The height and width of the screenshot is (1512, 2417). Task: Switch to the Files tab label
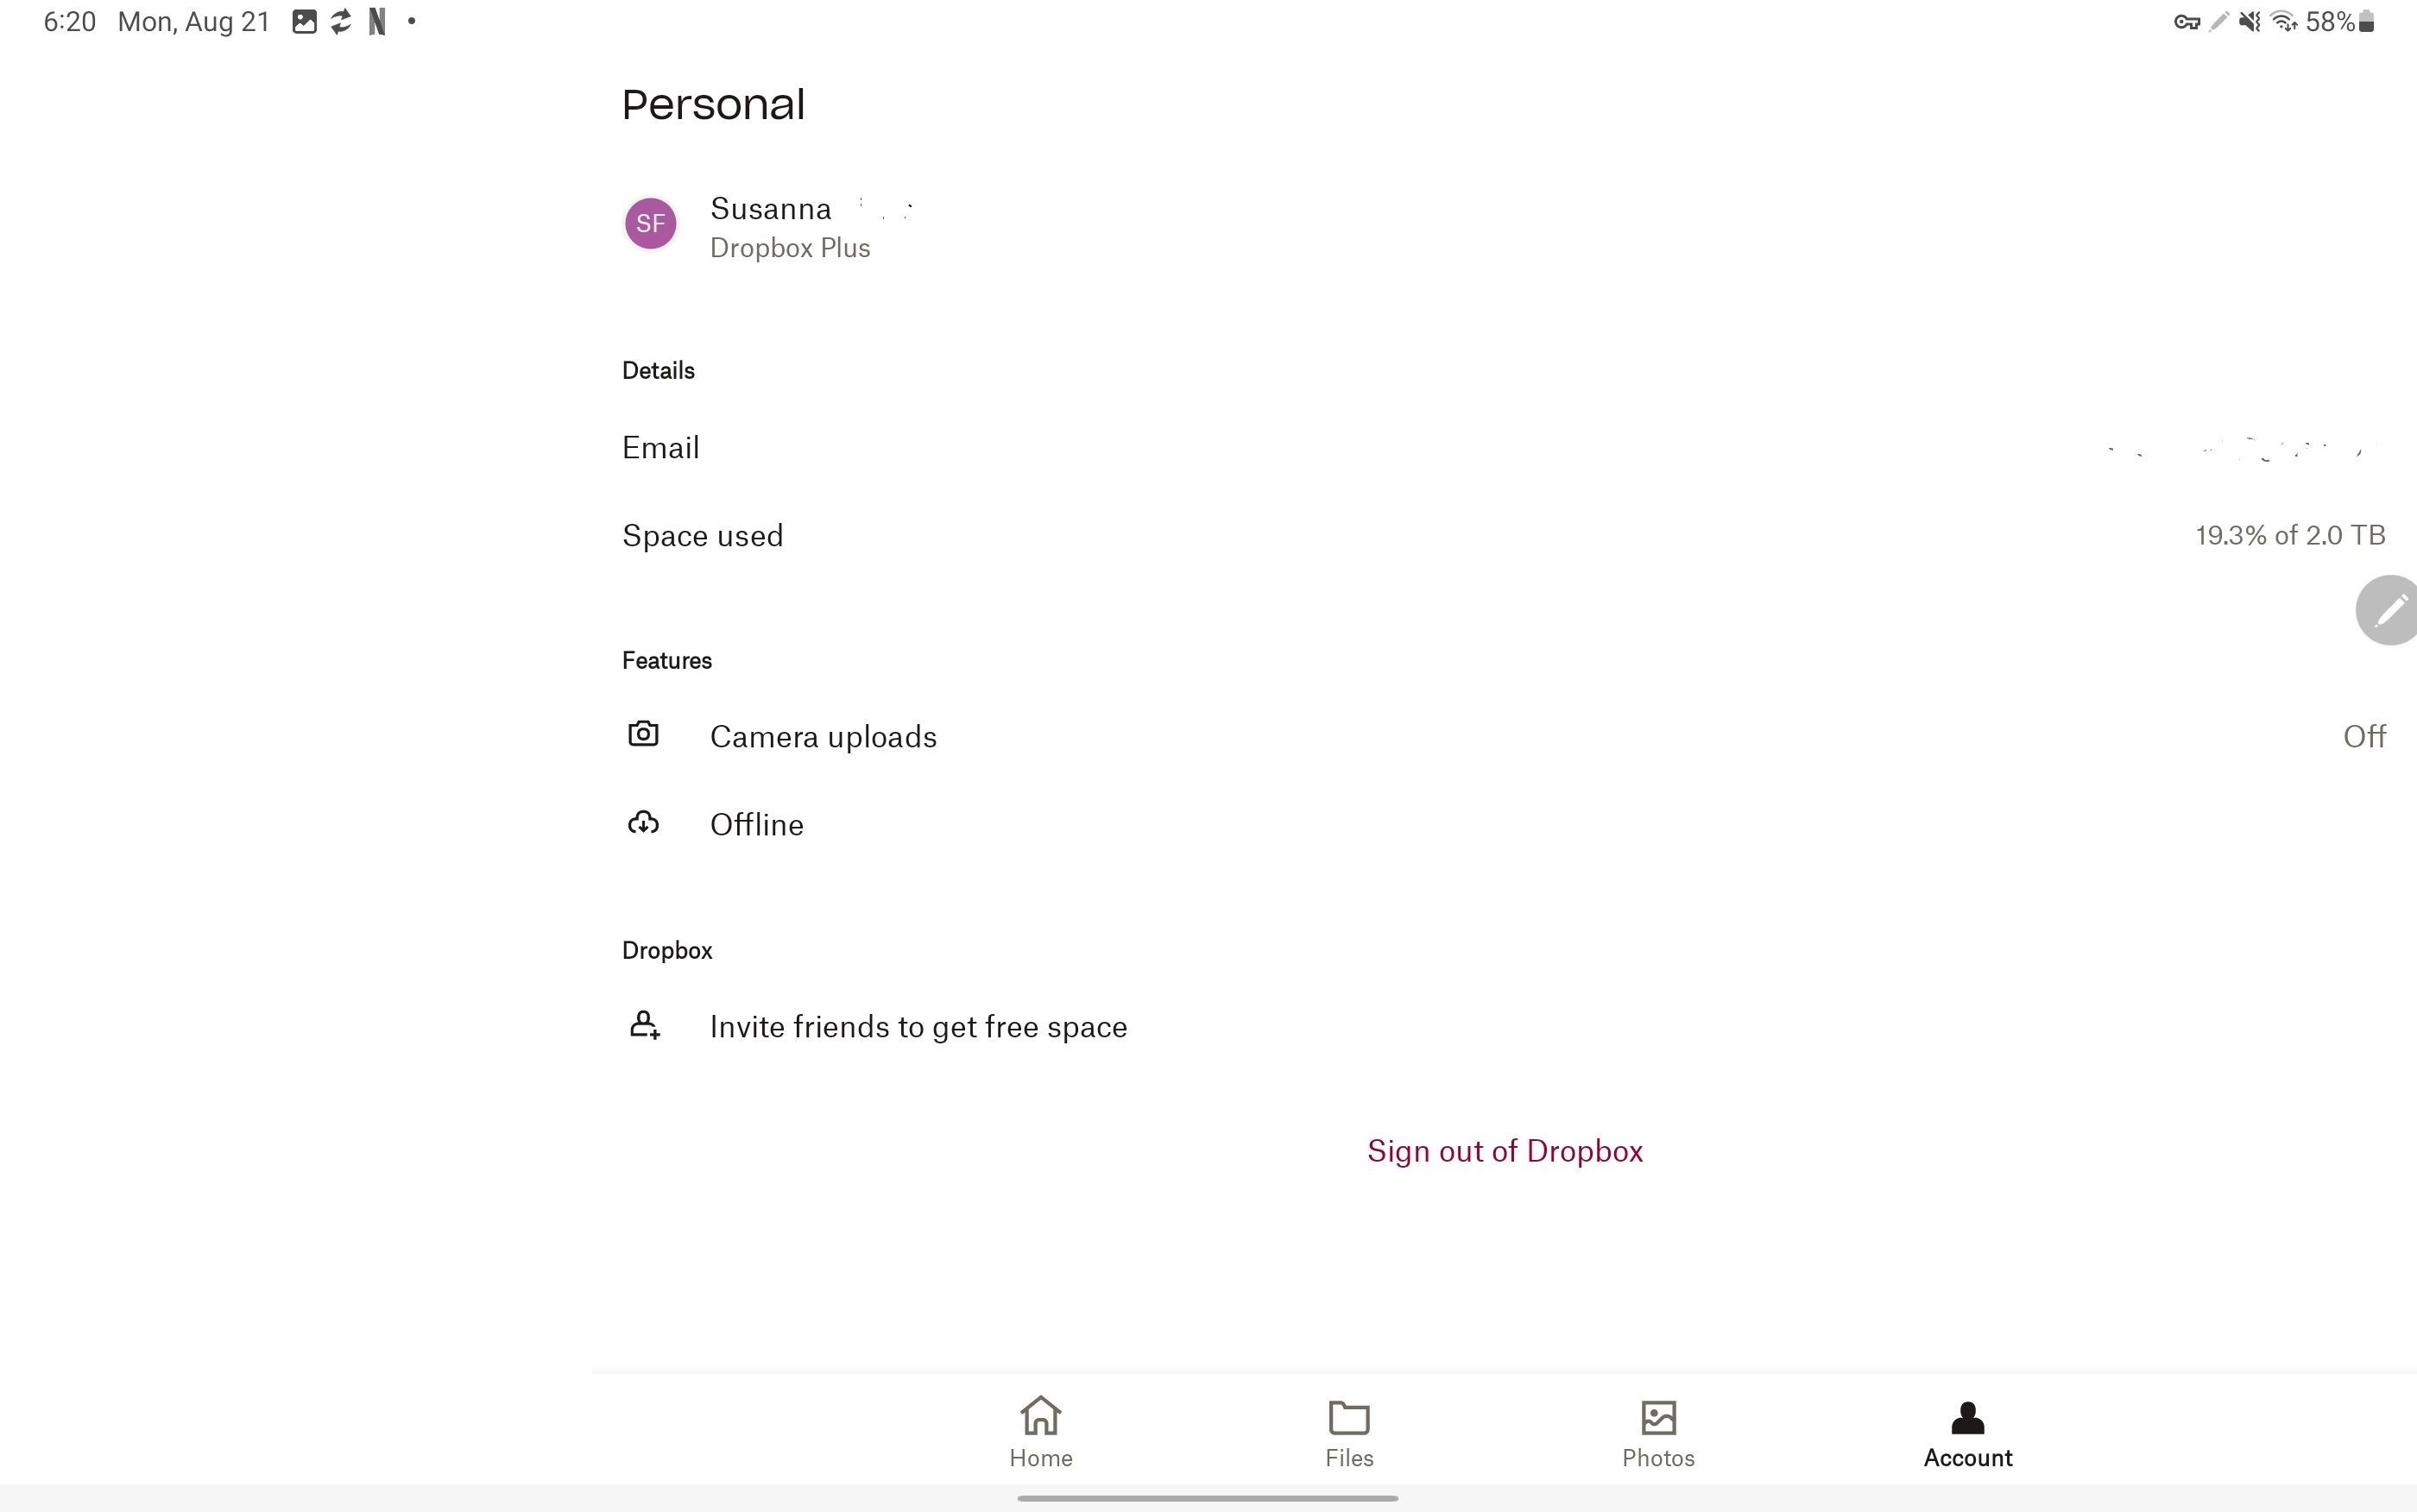[x=1349, y=1458]
